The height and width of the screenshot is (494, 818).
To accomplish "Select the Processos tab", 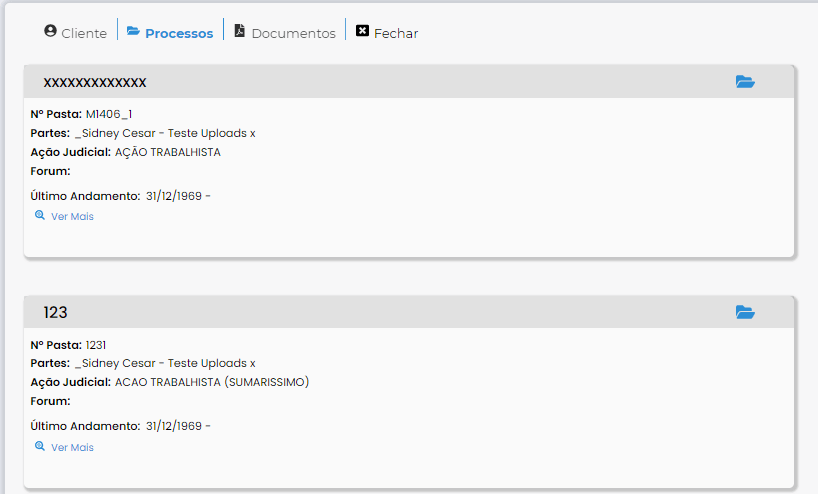I will (x=178, y=33).
